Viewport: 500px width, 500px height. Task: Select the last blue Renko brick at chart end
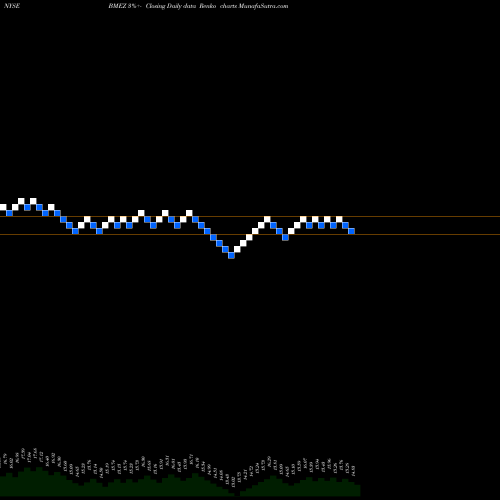pyautogui.click(x=352, y=231)
